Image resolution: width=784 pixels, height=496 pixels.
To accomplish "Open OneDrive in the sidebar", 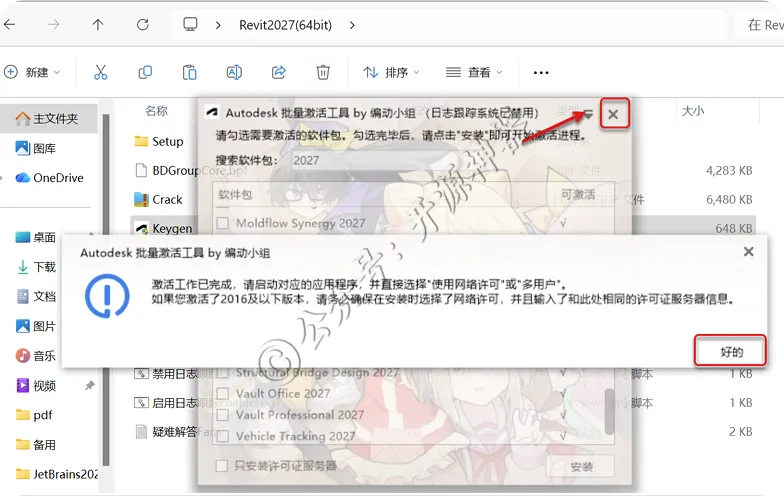I will (49, 178).
